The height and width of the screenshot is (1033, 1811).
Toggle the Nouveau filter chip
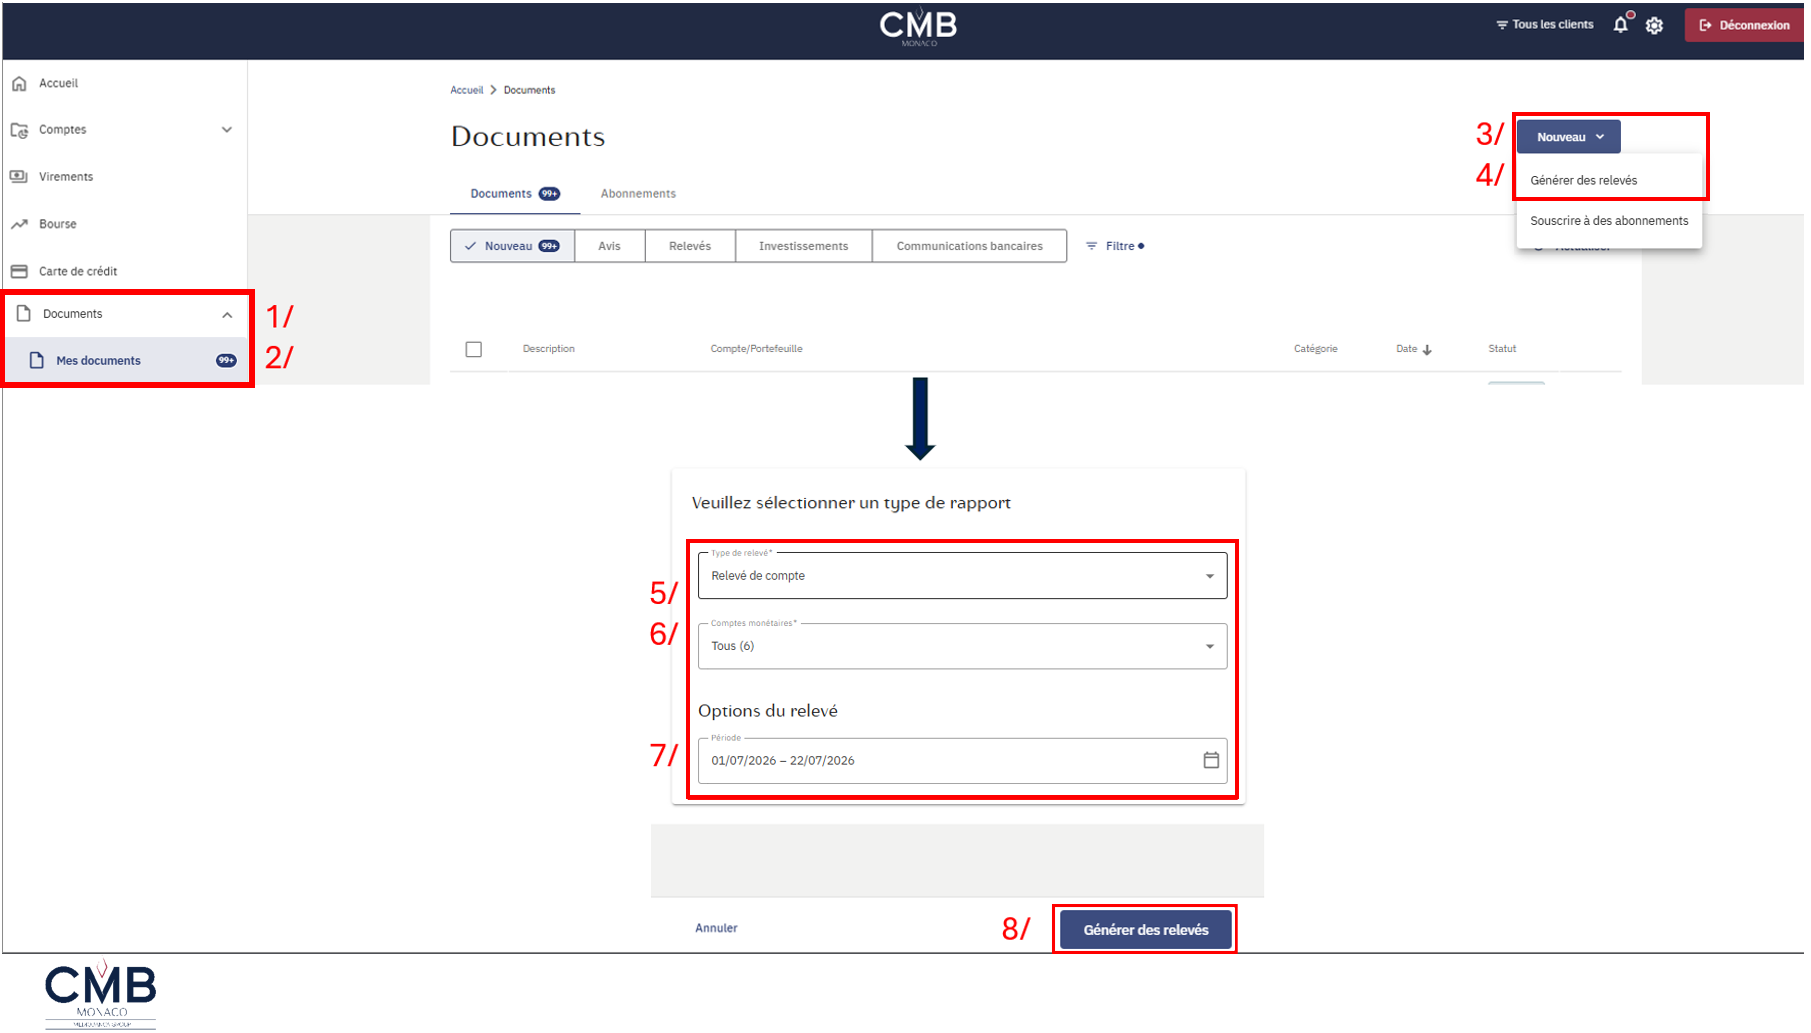tap(512, 246)
